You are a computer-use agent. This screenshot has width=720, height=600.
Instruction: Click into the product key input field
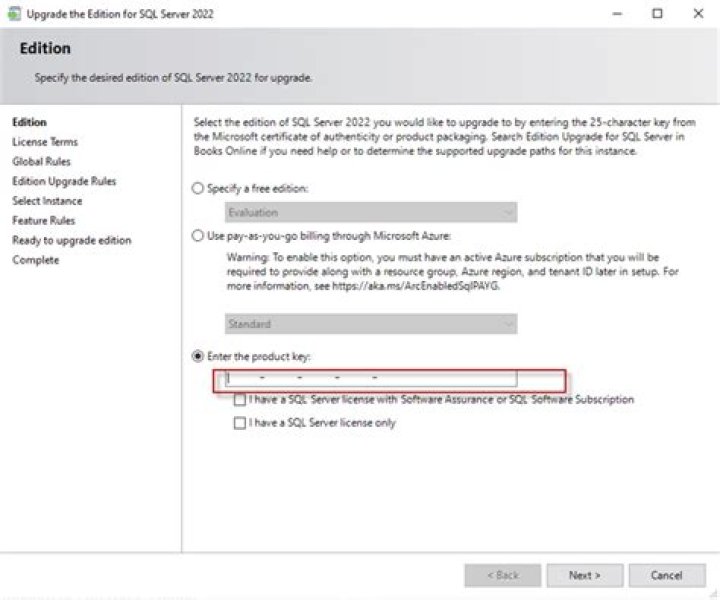coord(371,378)
